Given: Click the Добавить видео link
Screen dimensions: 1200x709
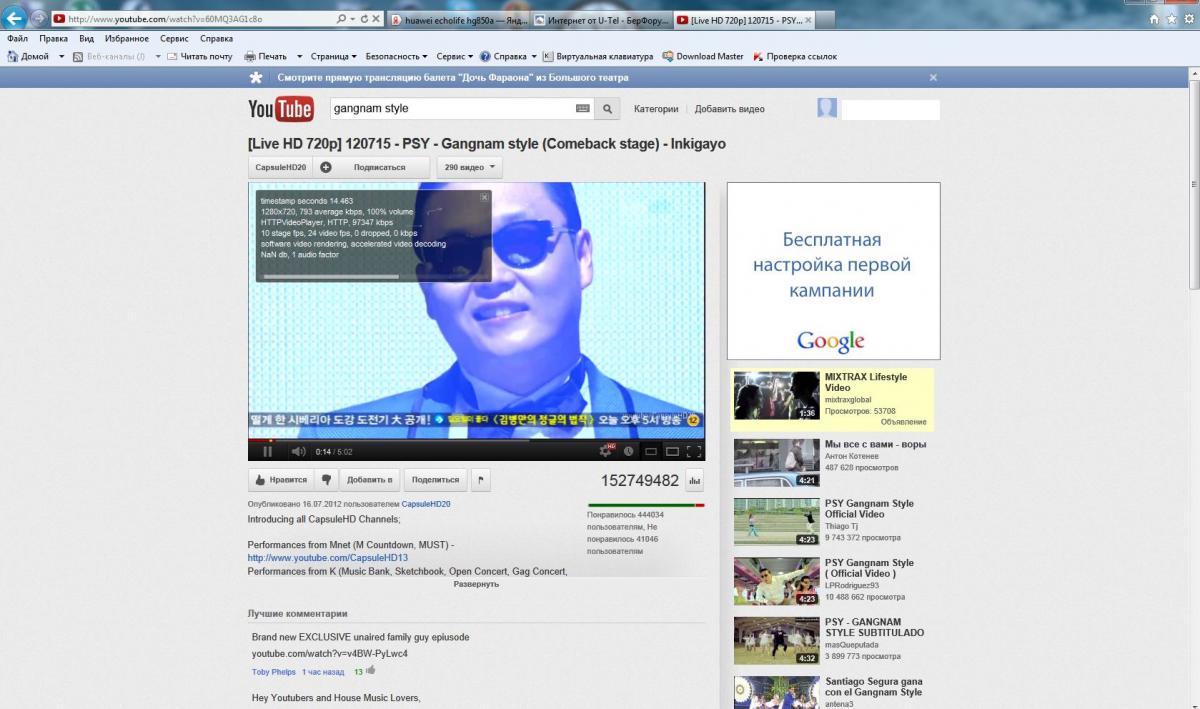Looking at the screenshot, I should click(x=729, y=109).
